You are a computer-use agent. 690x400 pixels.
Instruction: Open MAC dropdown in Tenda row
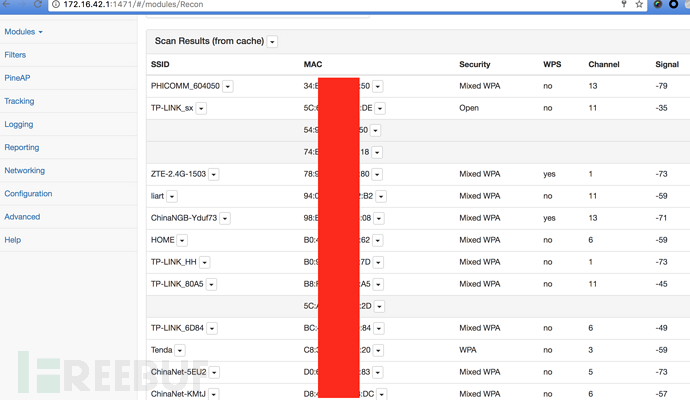[x=378, y=350]
